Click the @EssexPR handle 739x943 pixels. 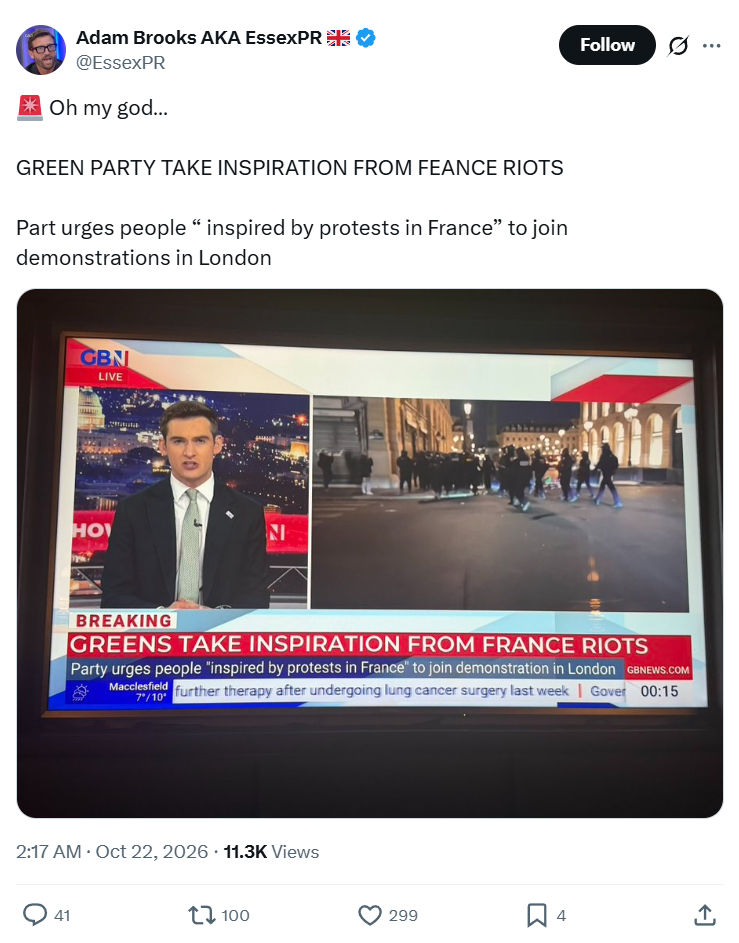coord(120,63)
